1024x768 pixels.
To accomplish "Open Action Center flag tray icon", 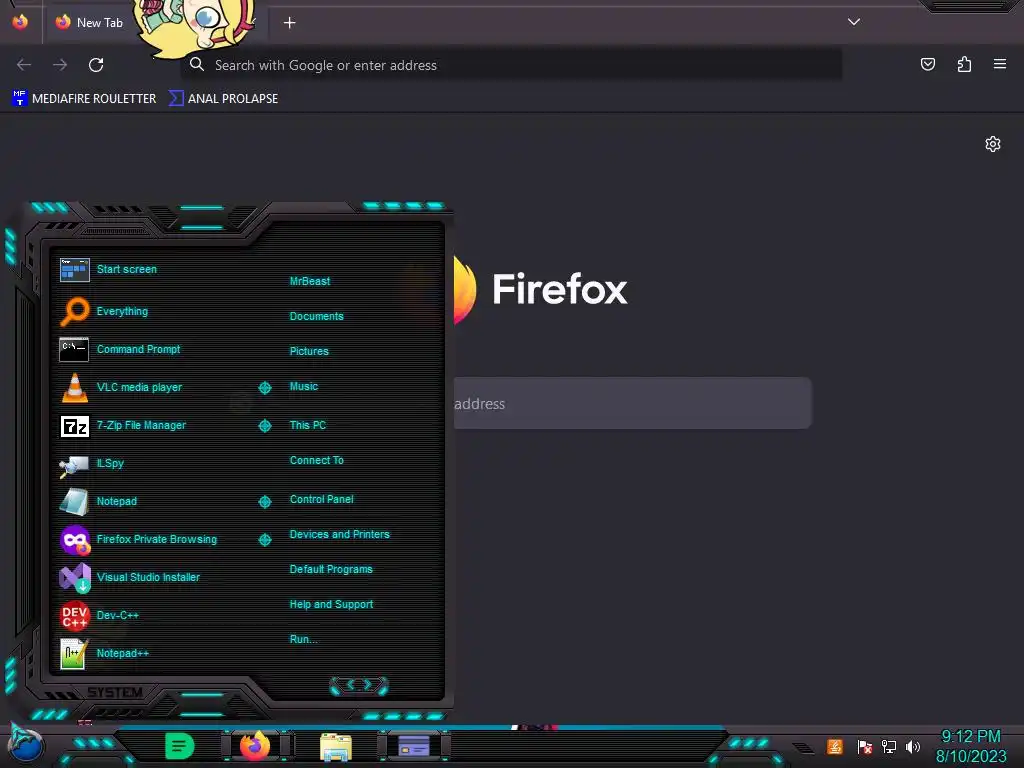I will (864, 746).
